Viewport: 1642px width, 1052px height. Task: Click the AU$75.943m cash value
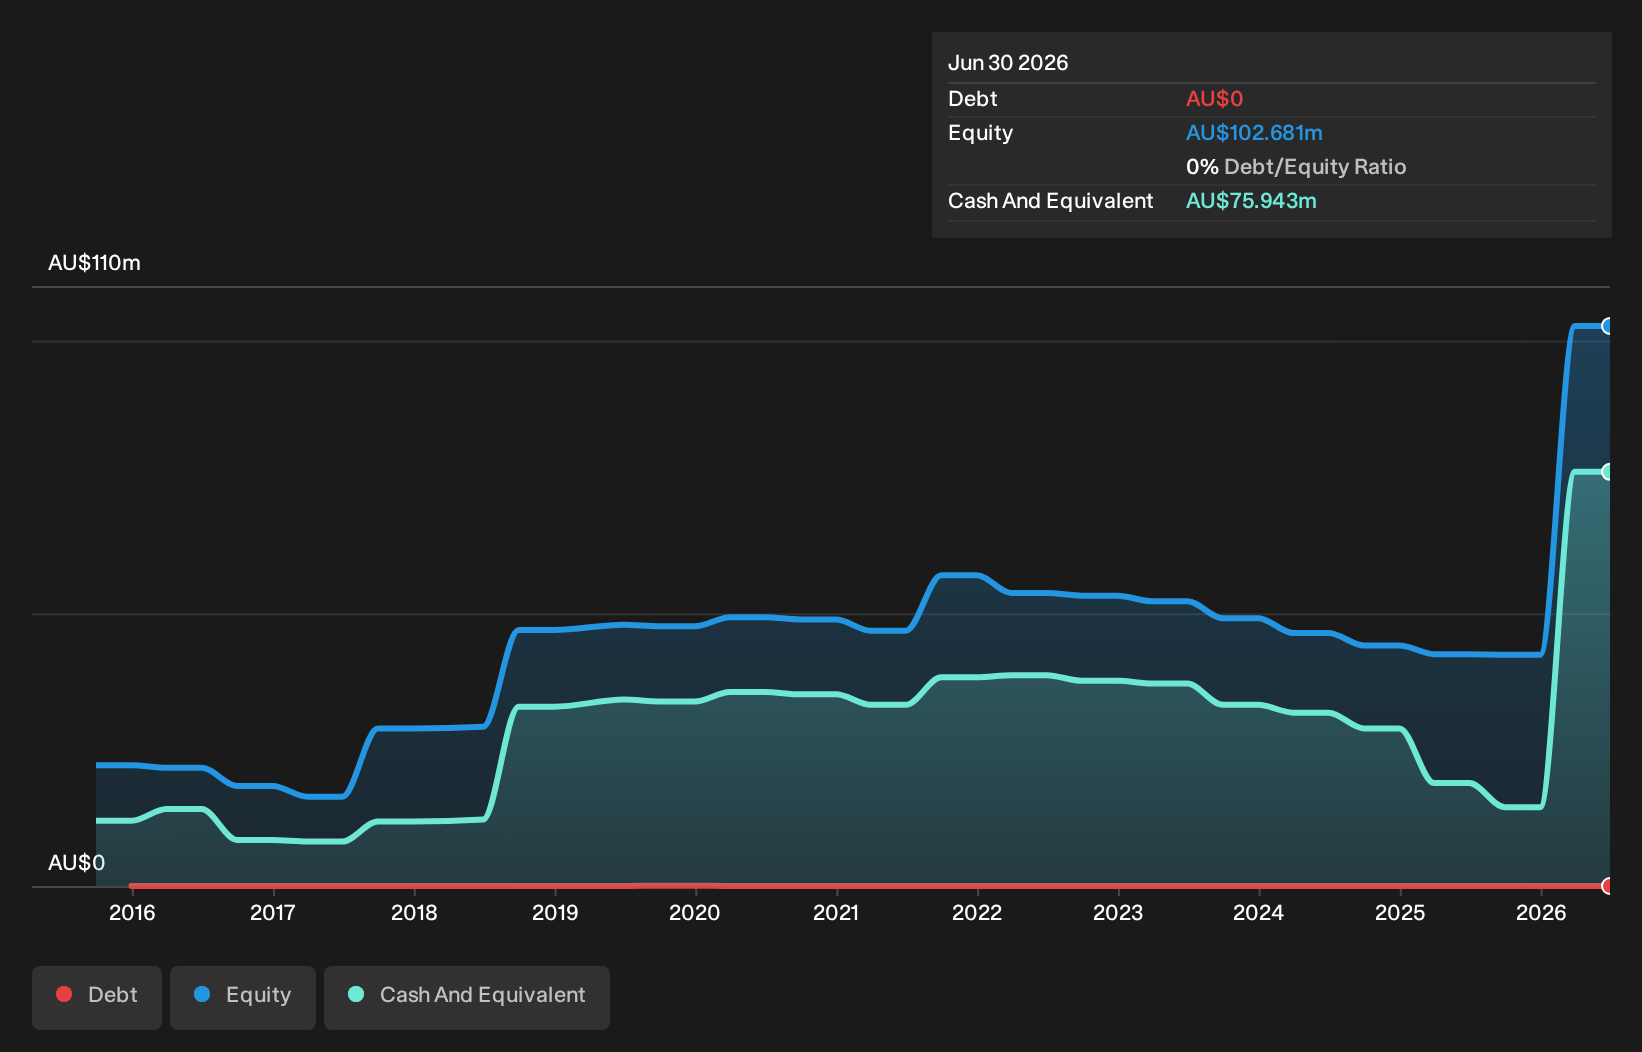point(1251,201)
